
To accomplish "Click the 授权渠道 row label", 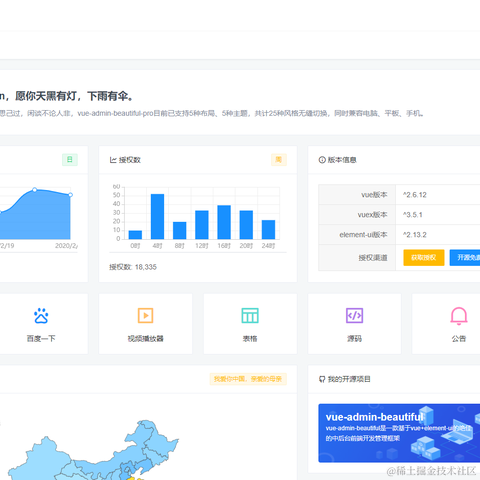I will coord(373,258).
